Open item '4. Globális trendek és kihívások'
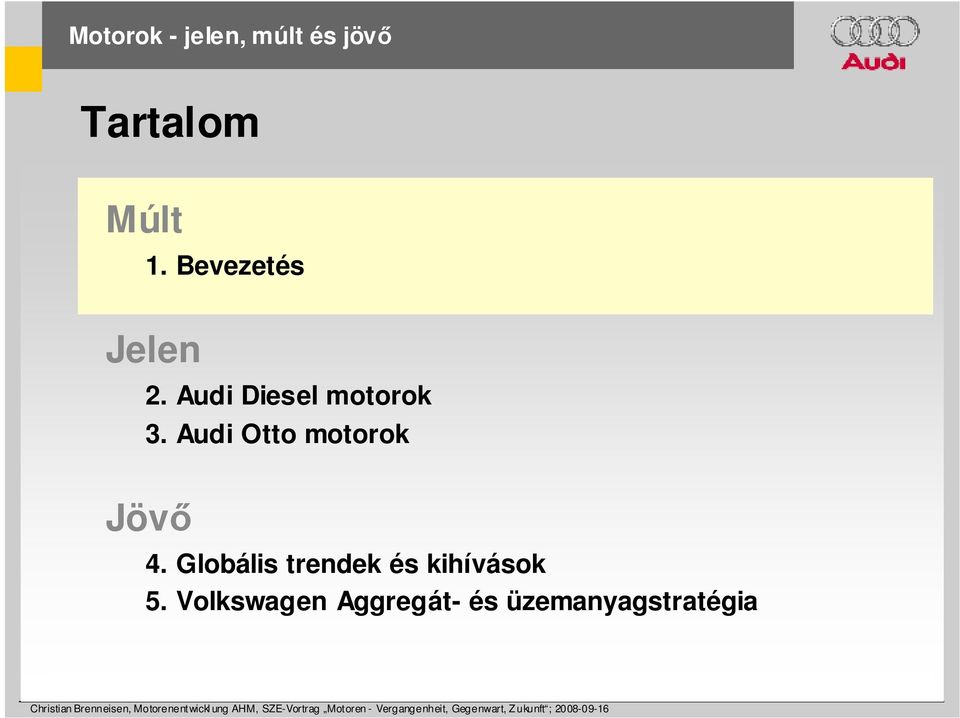 pyautogui.click(x=345, y=564)
